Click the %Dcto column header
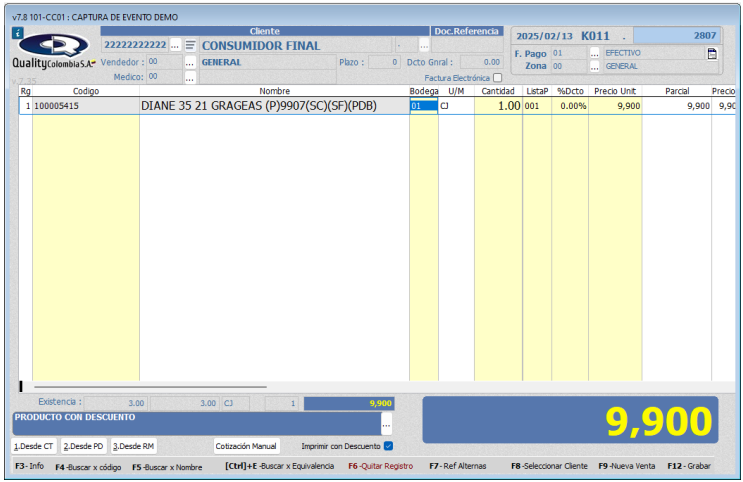 coord(570,91)
